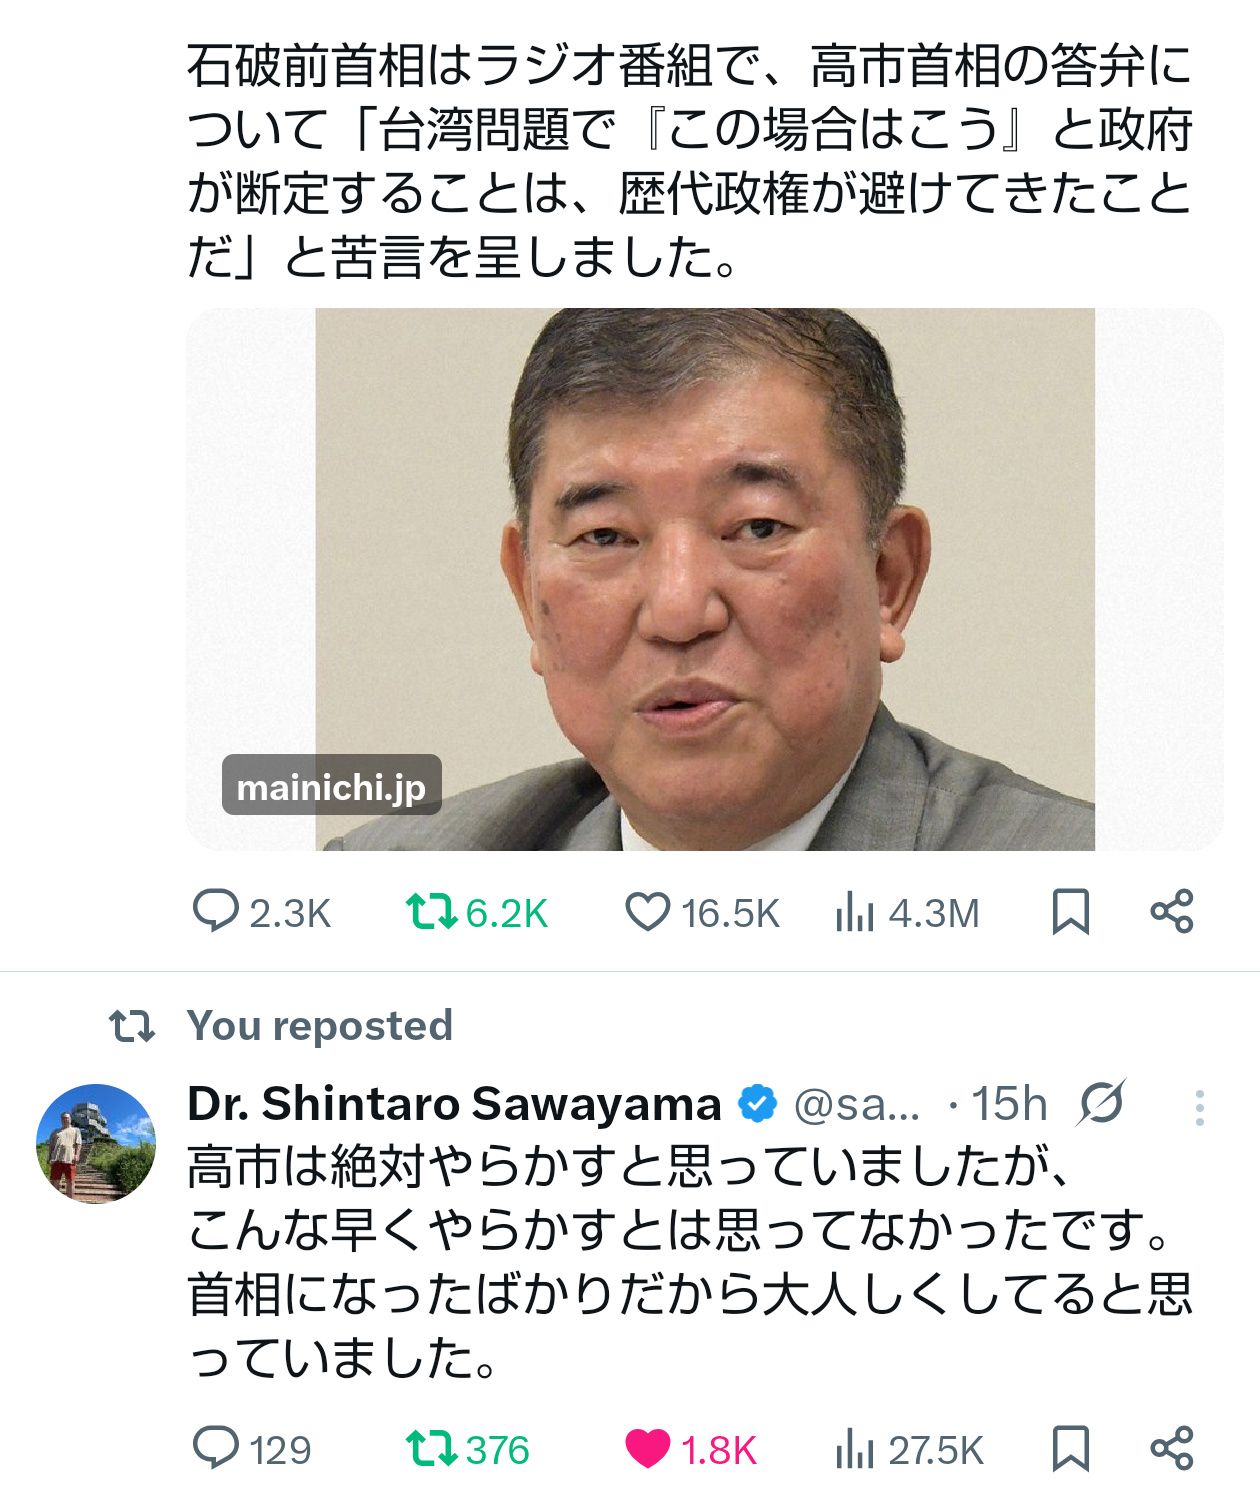Tap the Grok icon on Sawayama's post
1260x1502 pixels.
tap(1101, 1104)
